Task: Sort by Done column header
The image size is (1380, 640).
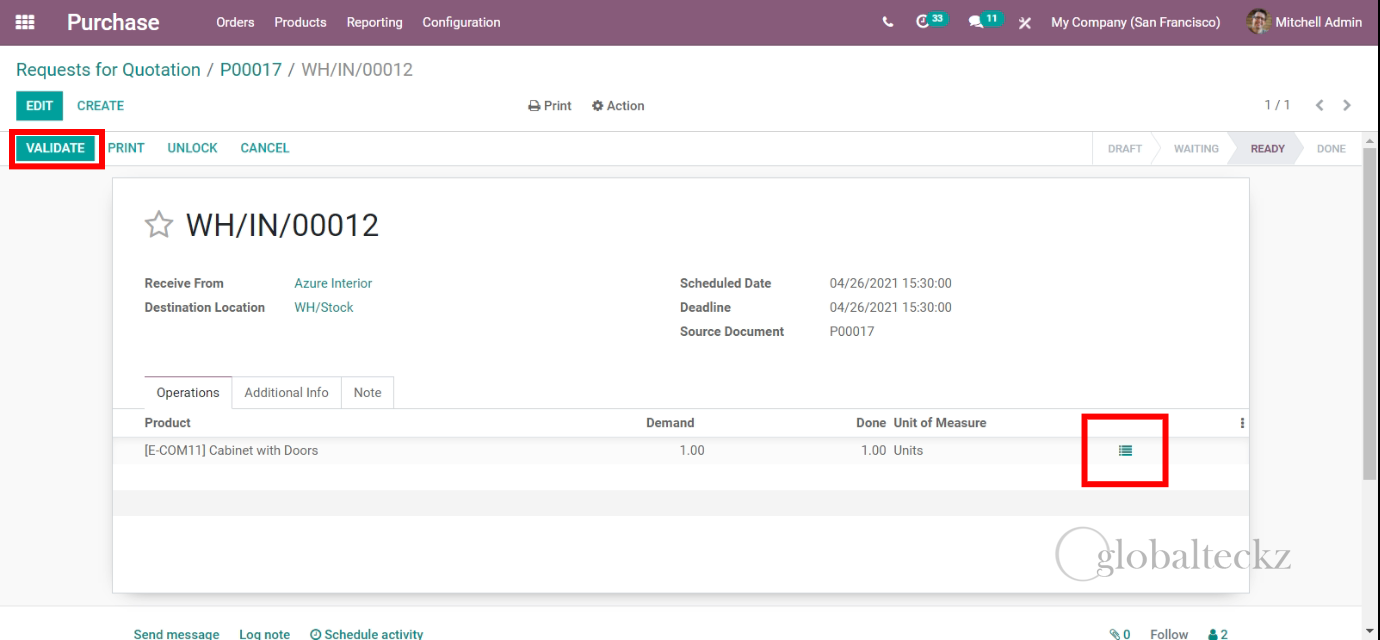Action: click(x=871, y=423)
